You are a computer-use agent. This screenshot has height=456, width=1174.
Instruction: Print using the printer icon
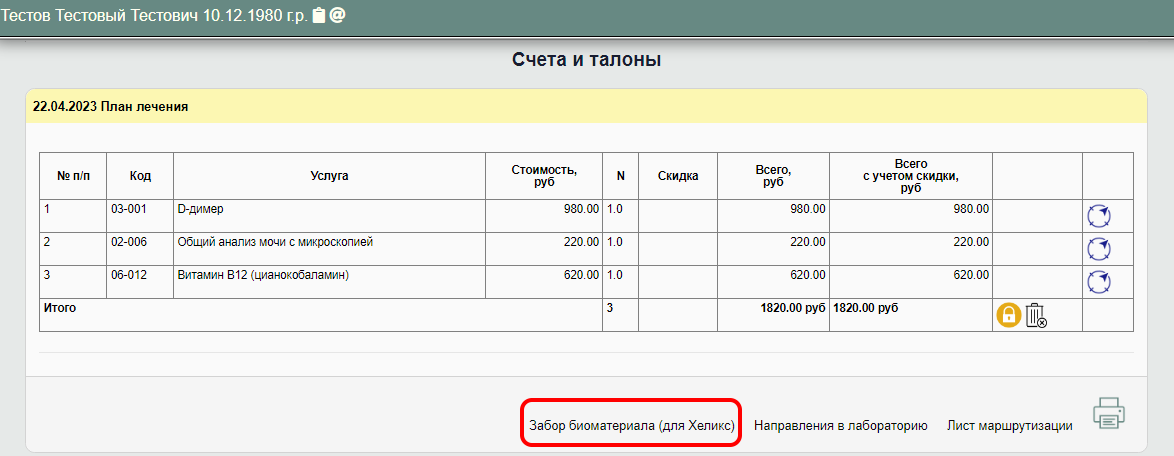1108,413
